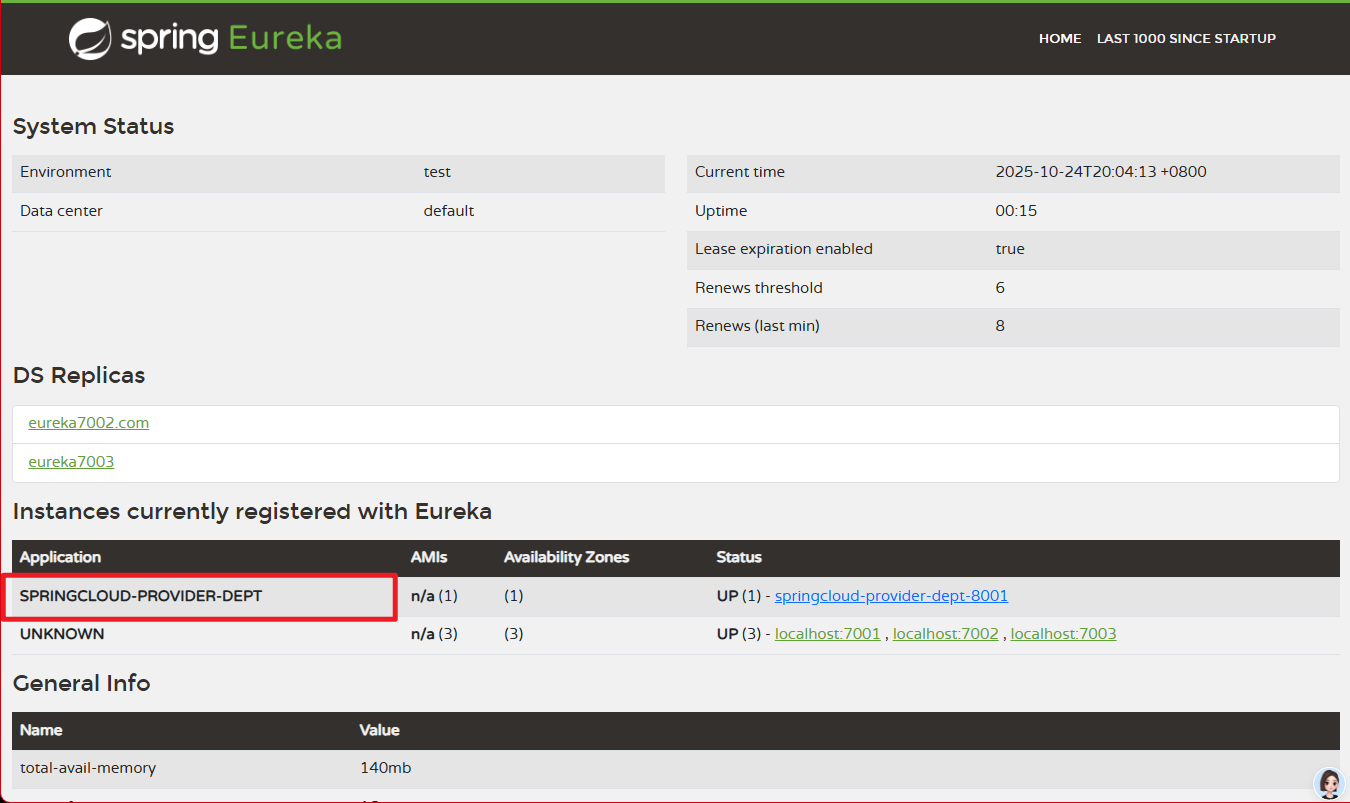Select the UNKNOWN application cell

[x=205, y=635]
